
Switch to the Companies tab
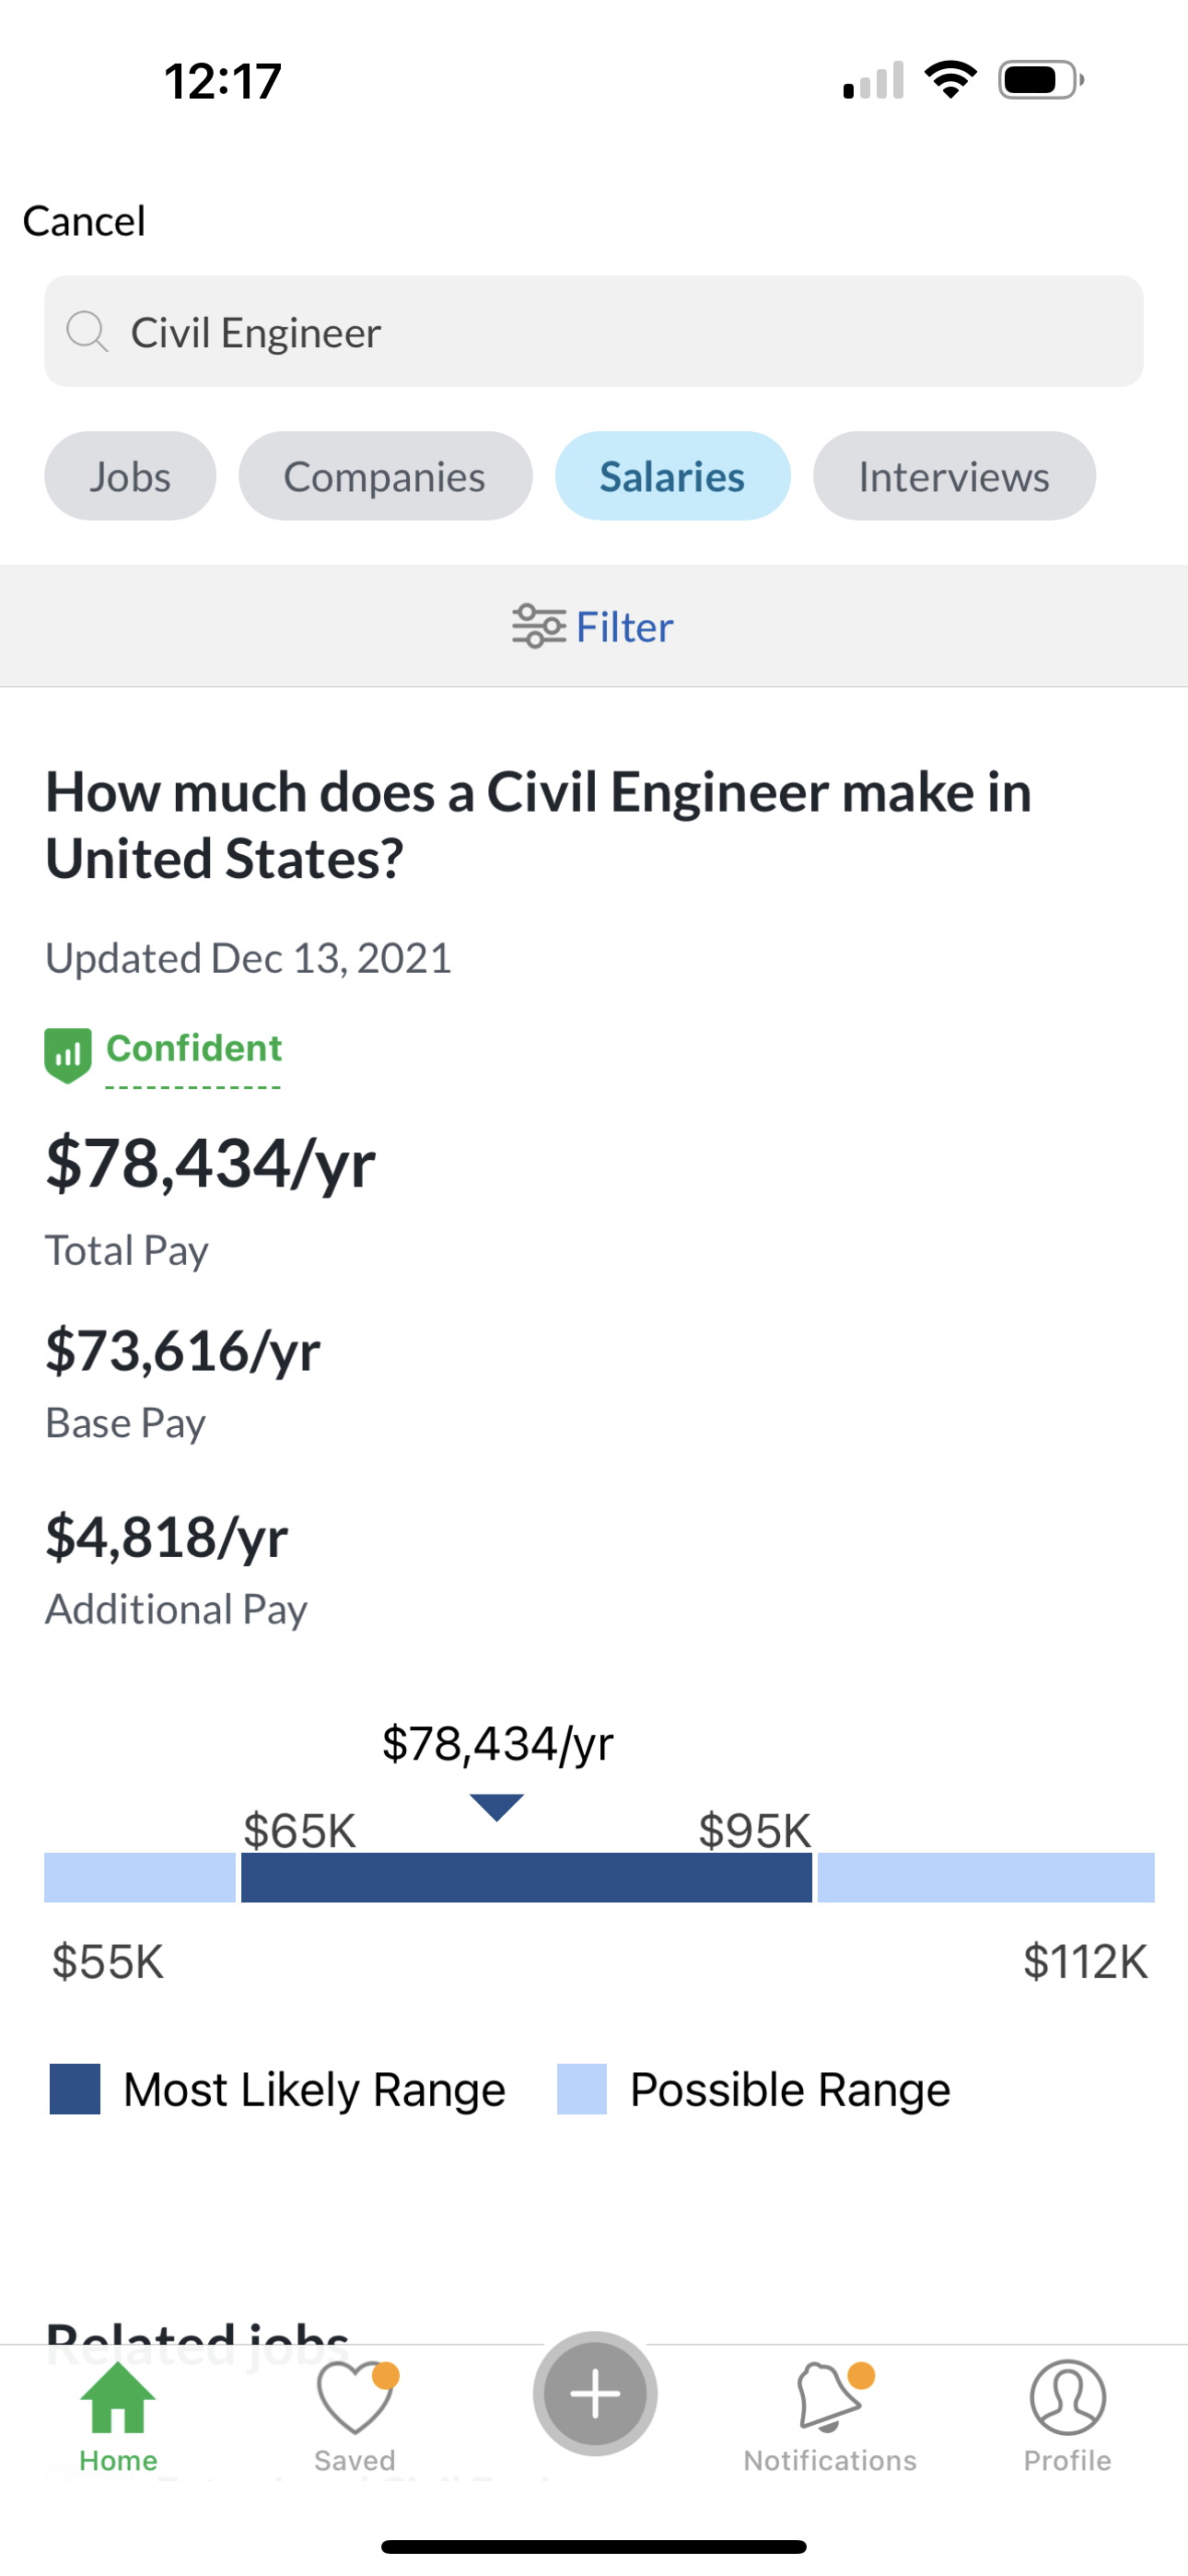pyautogui.click(x=385, y=476)
